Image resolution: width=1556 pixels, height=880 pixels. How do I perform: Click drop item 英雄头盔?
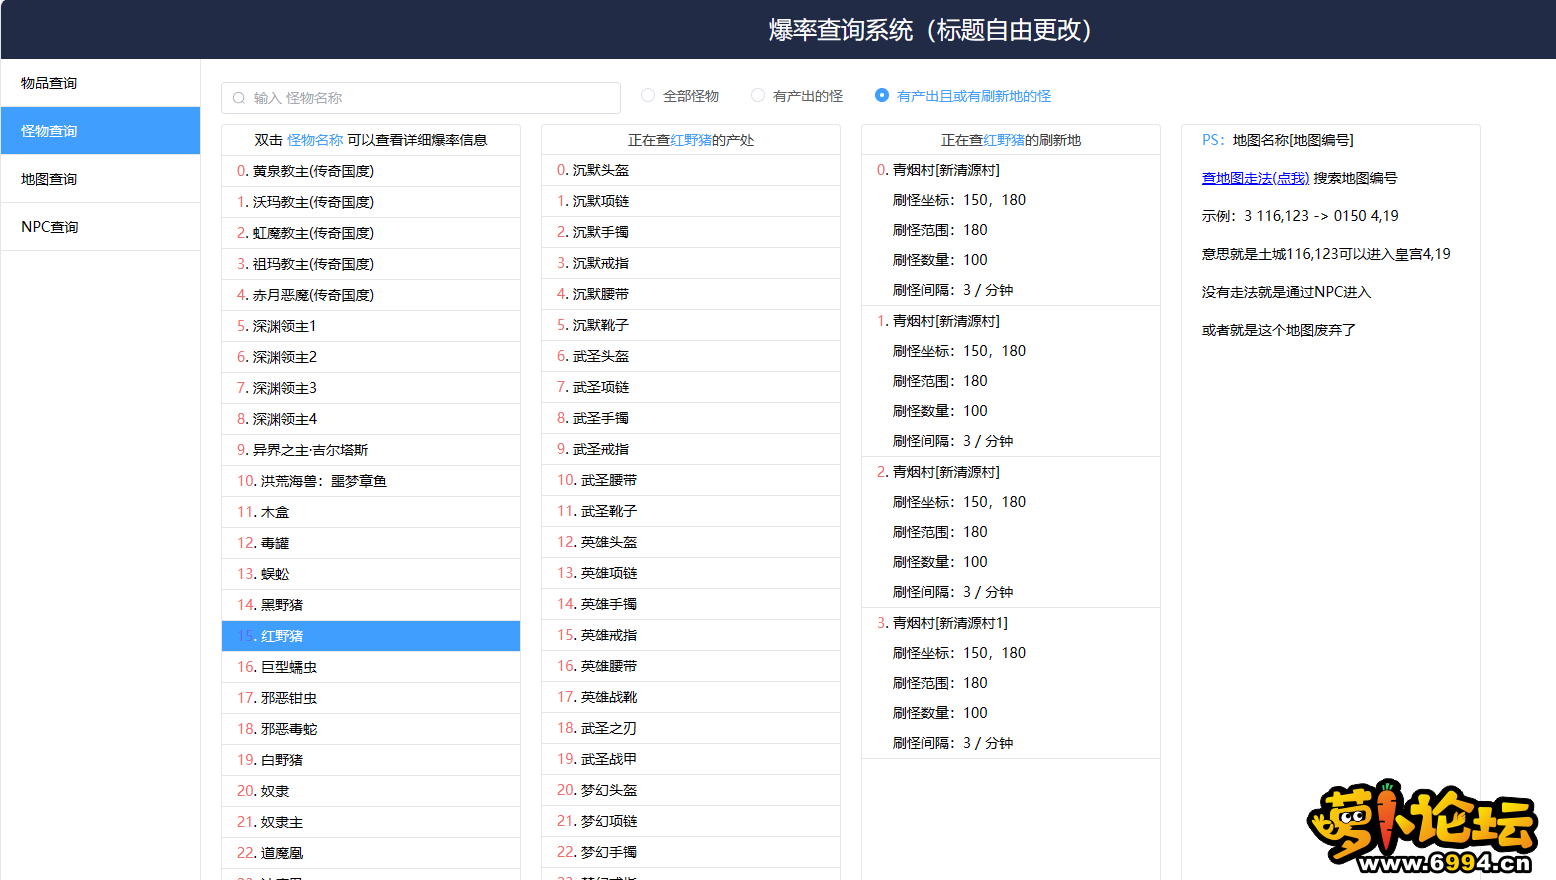point(691,542)
